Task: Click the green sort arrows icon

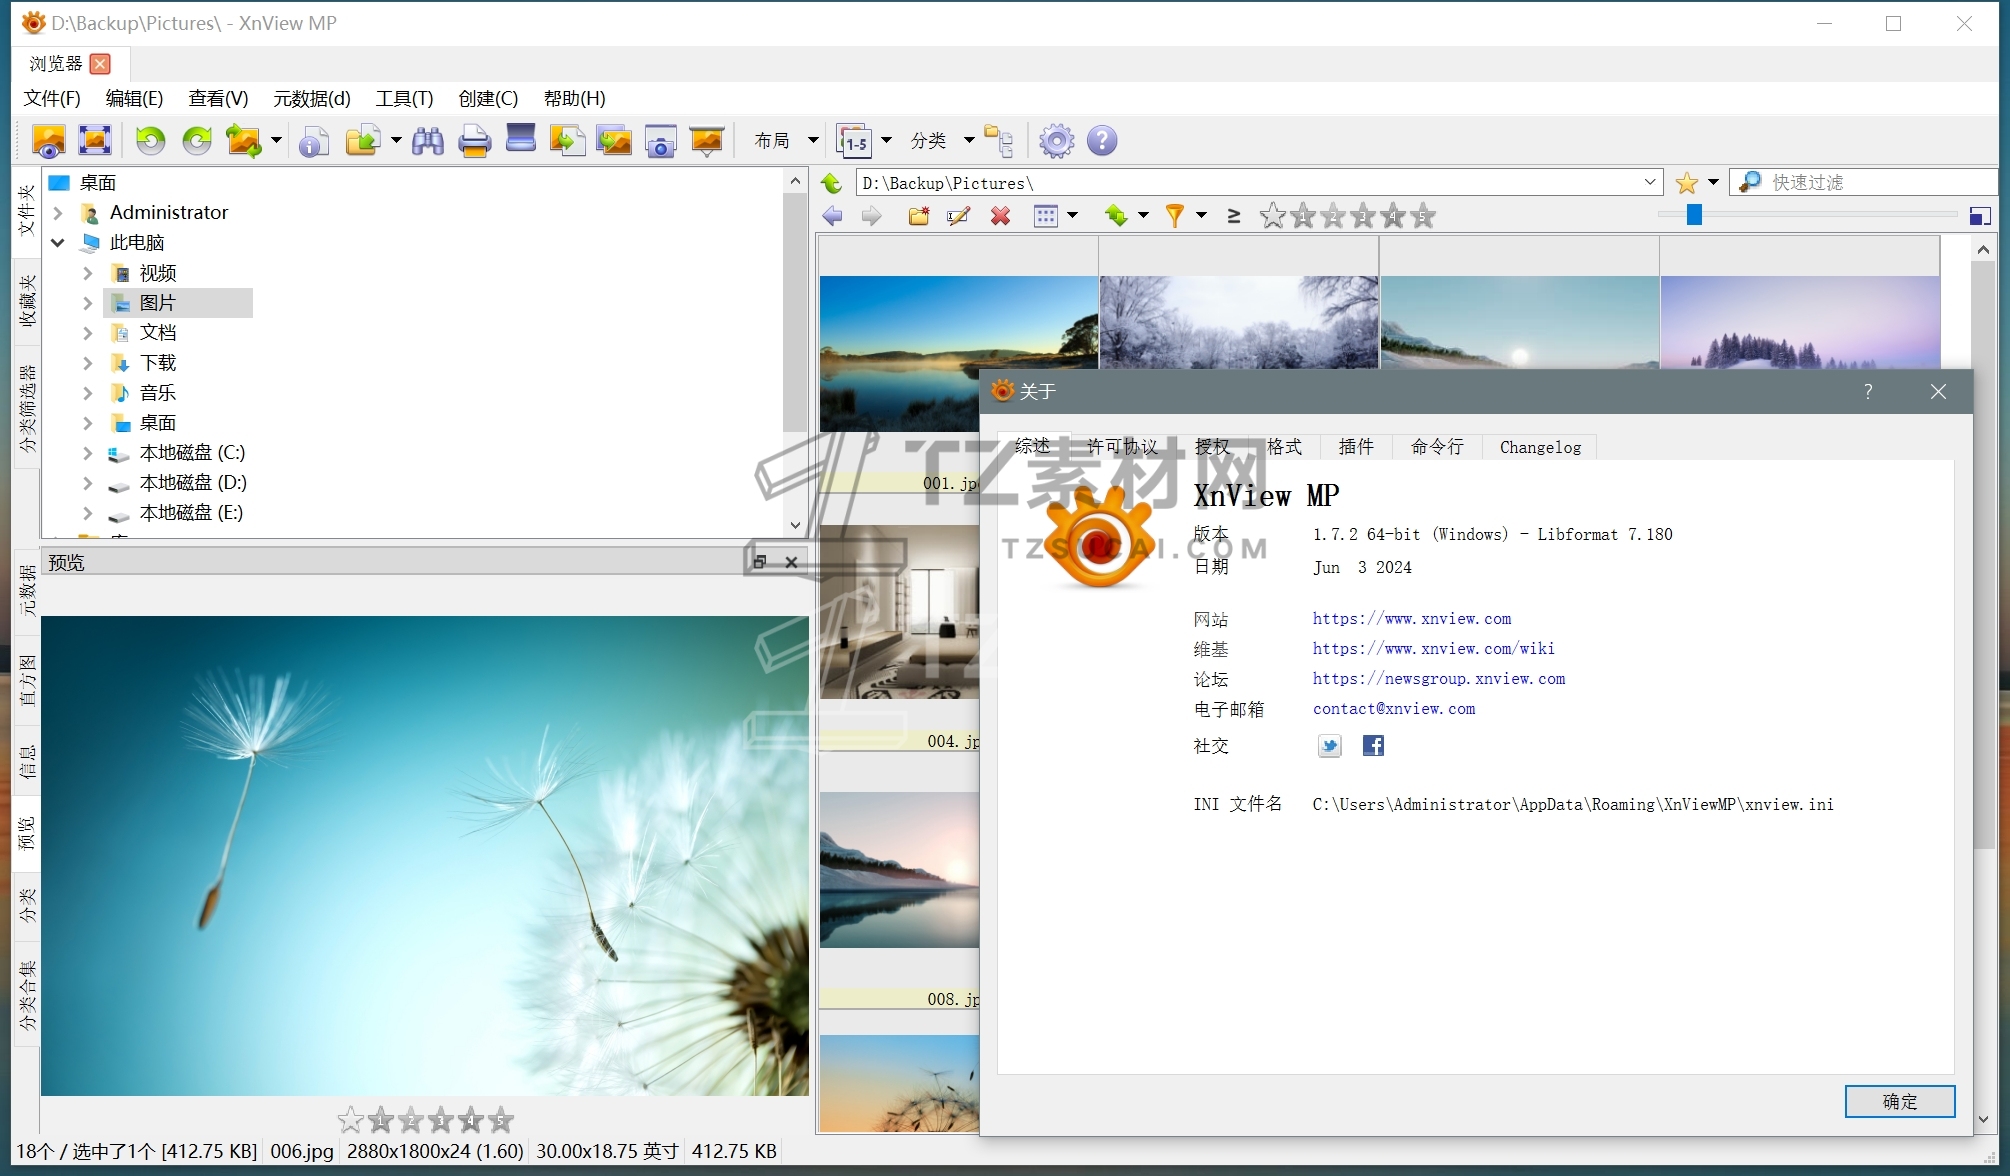Action: tap(1116, 216)
